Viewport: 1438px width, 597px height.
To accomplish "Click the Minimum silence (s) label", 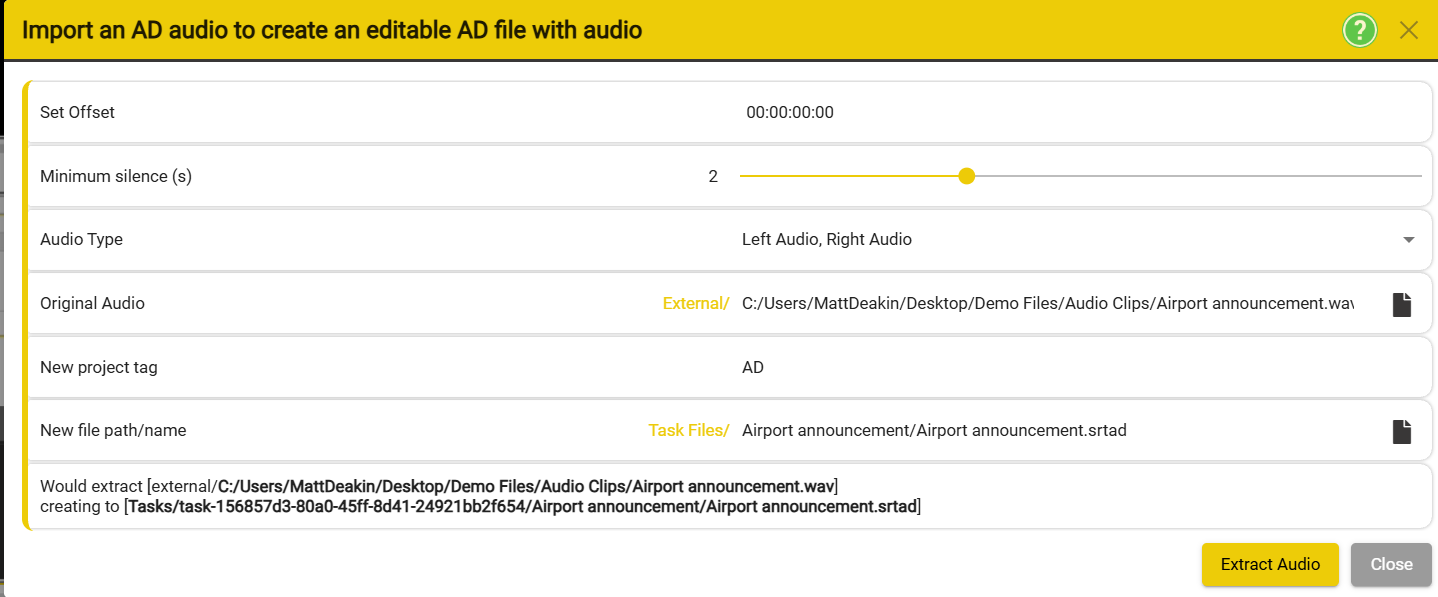I will click(x=116, y=176).
